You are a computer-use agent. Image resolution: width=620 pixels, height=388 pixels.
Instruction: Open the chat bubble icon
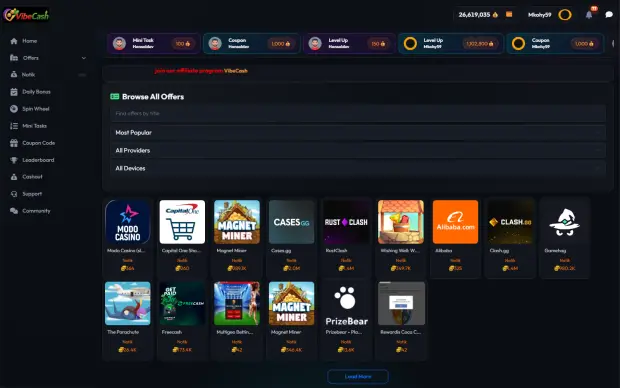609,15
